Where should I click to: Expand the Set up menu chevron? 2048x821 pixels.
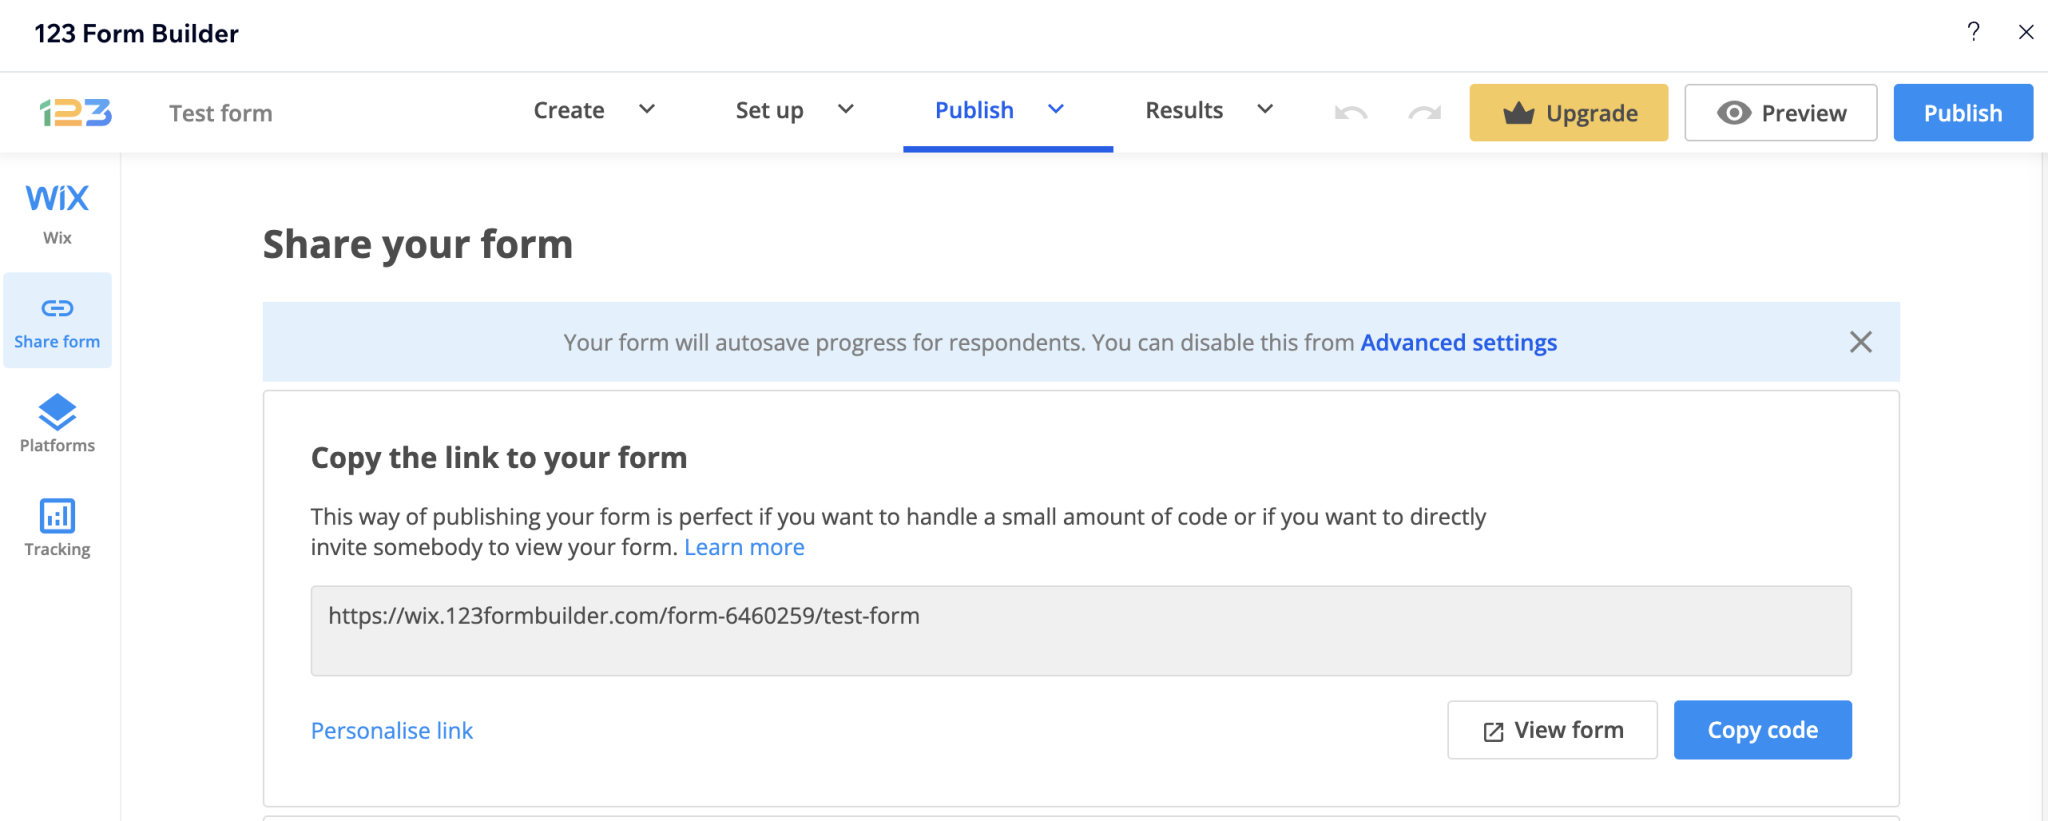pyautogui.click(x=846, y=109)
